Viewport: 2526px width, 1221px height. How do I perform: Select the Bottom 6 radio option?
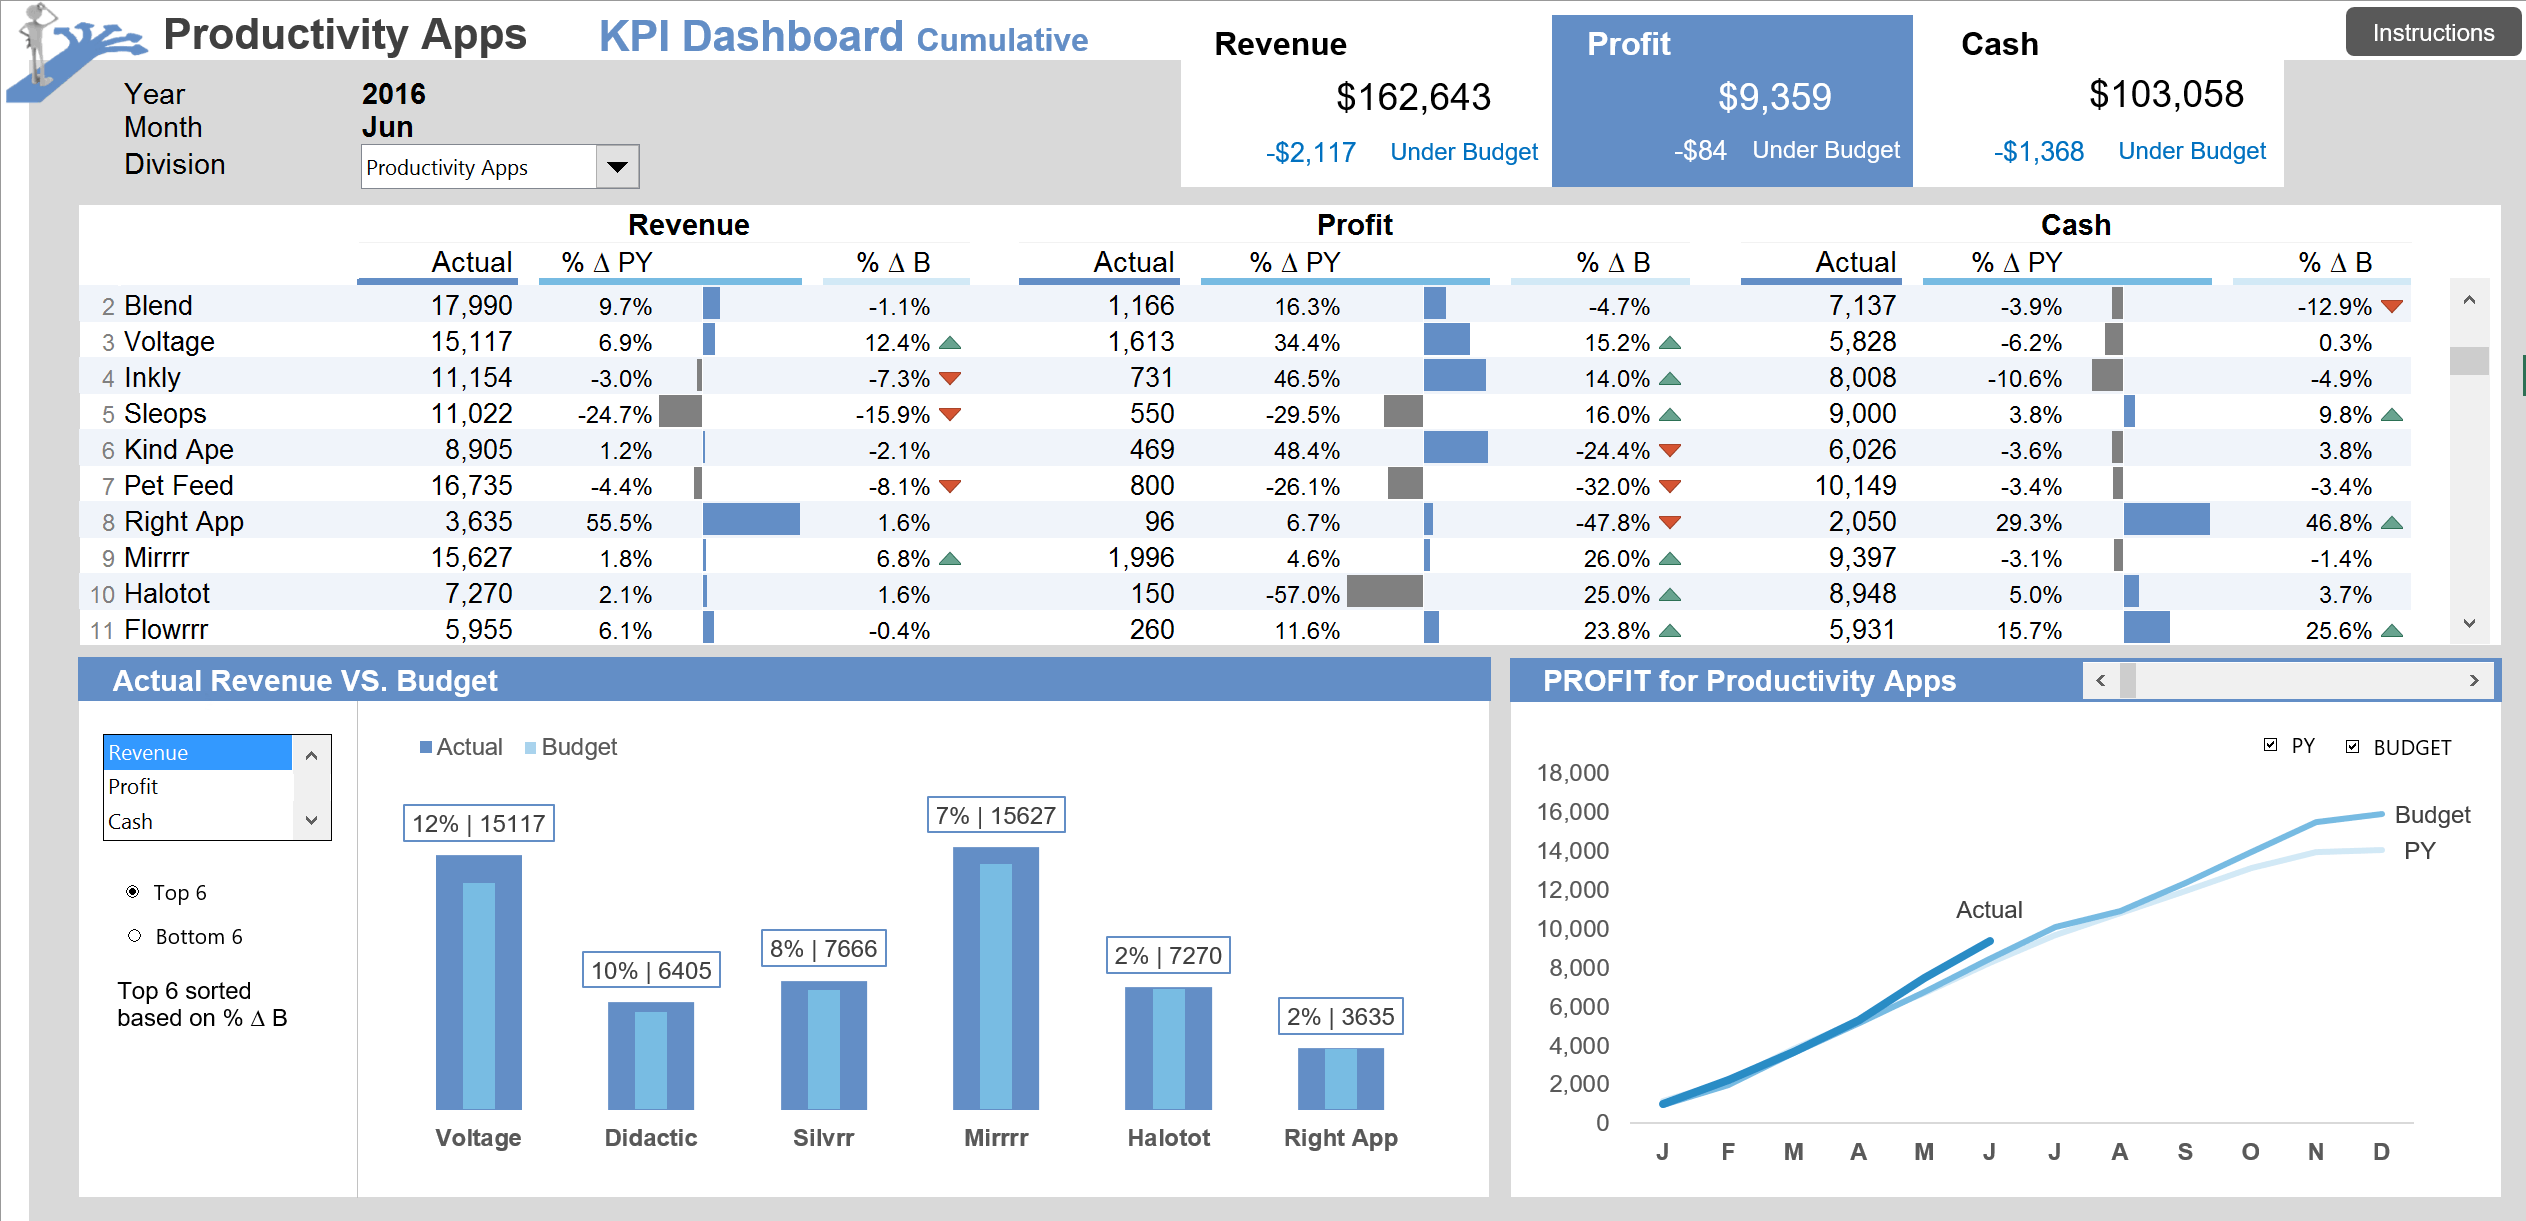135,936
